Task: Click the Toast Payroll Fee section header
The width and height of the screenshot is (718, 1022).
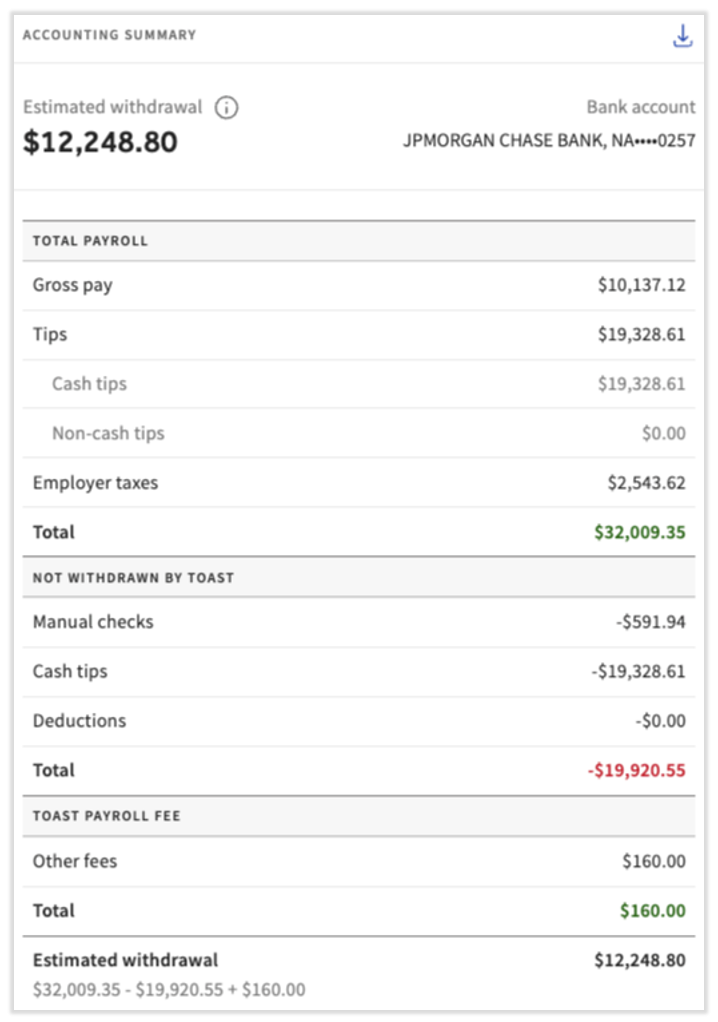Action: click(x=106, y=816)
